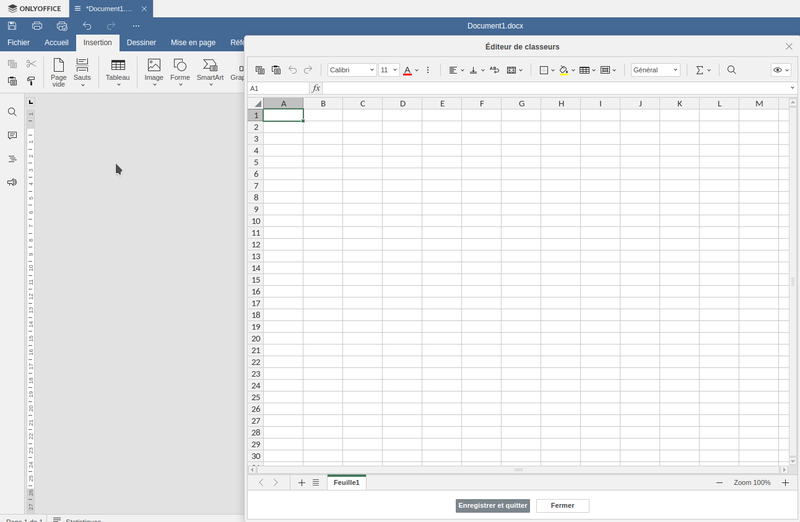Click the insert function fx icon
This screenshot has height=522, width=800.
[316, 88]
